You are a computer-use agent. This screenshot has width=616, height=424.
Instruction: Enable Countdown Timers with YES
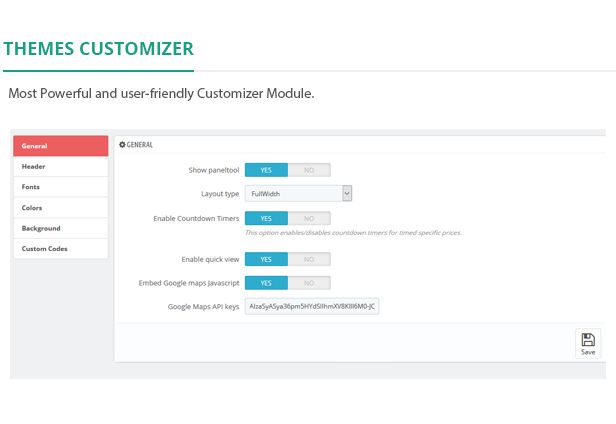point(266,218)
